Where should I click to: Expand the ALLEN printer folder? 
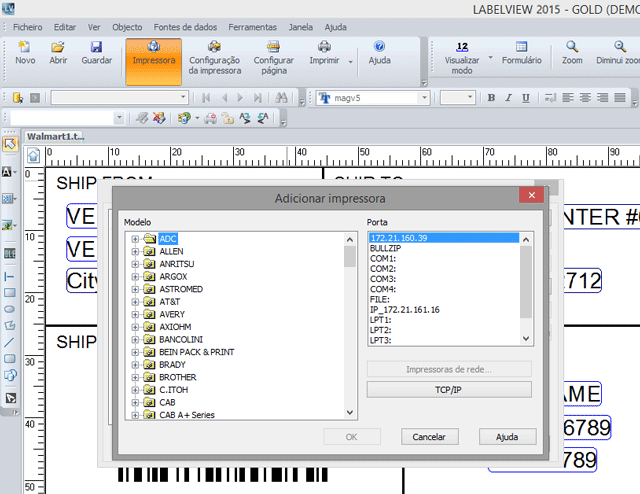point(135,251)
